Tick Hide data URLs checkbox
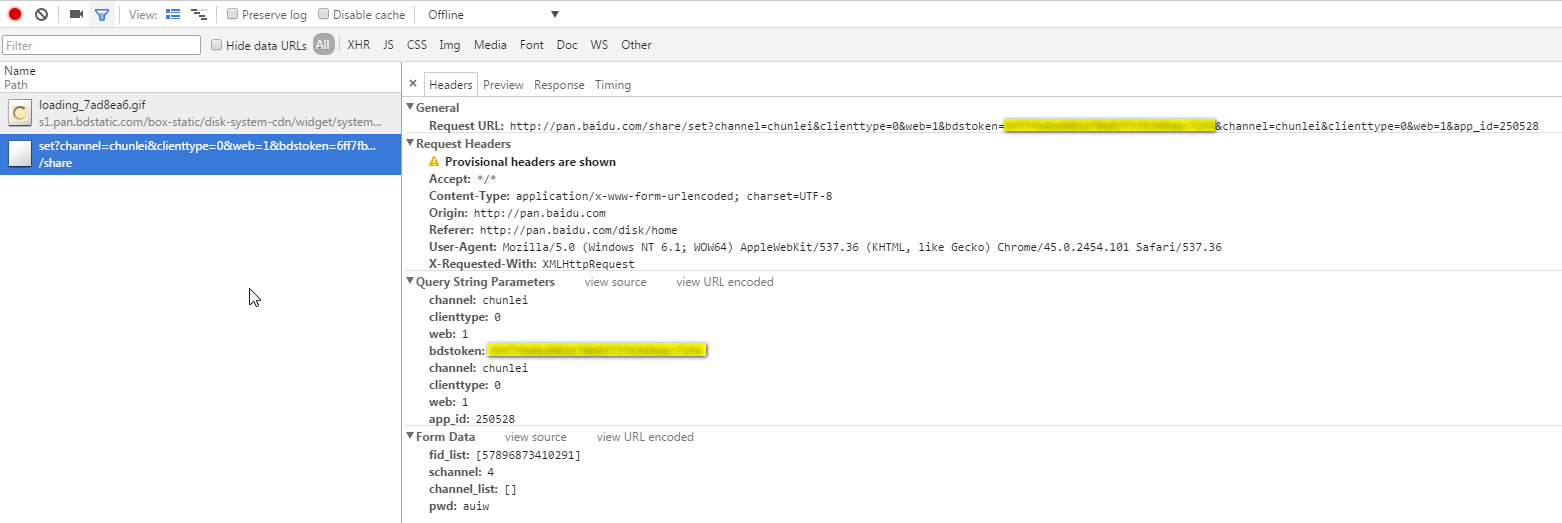Viewport: 1562px width, 523px height. tap(216, 45)
